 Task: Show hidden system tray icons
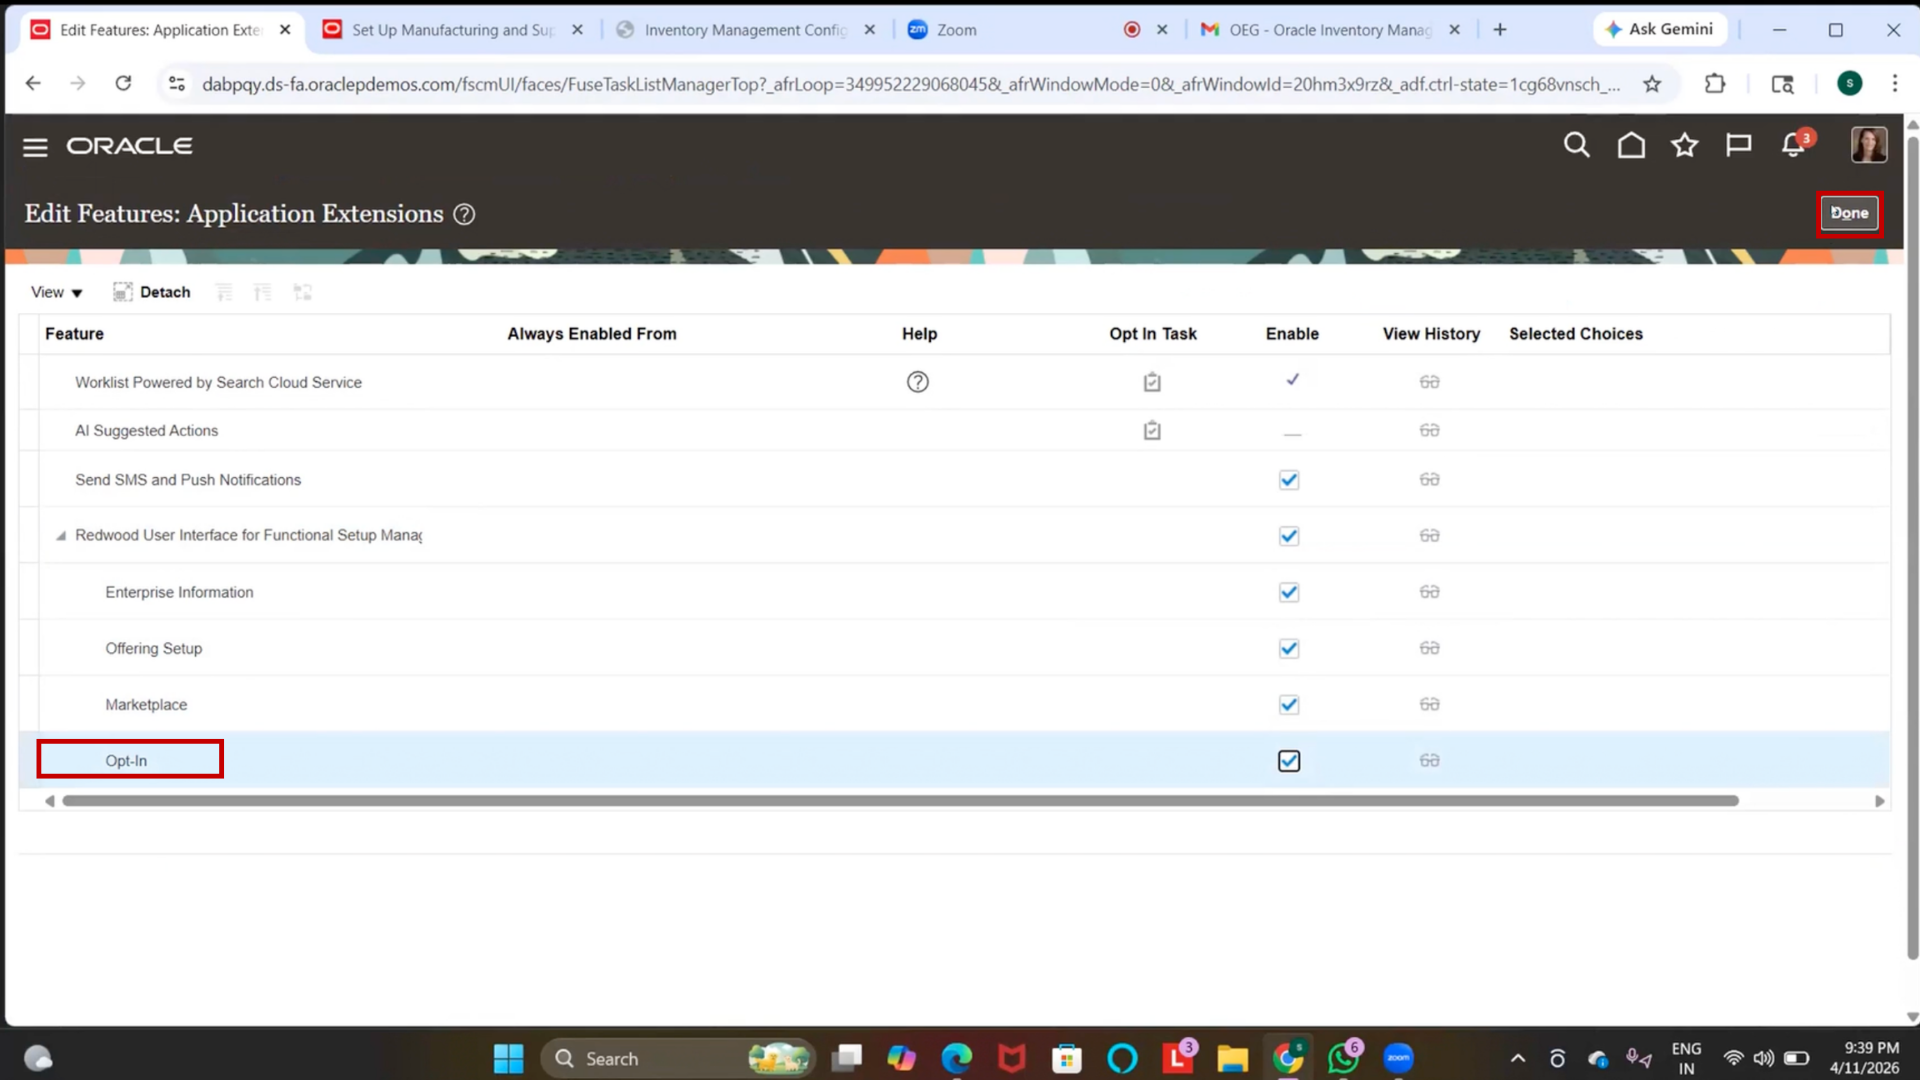click(1517, 1058)
